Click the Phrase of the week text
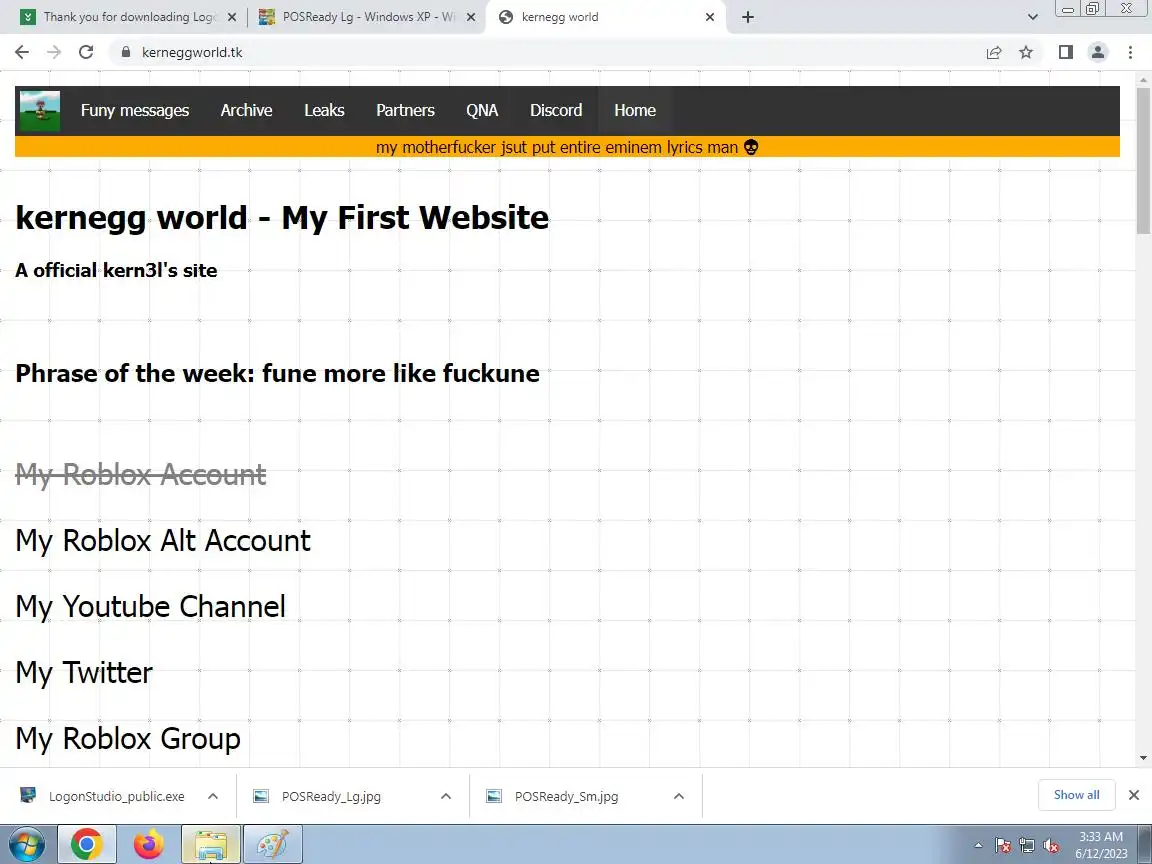Image resolution: width=1152 pixels, height=864 pixels. click(278, 373)
